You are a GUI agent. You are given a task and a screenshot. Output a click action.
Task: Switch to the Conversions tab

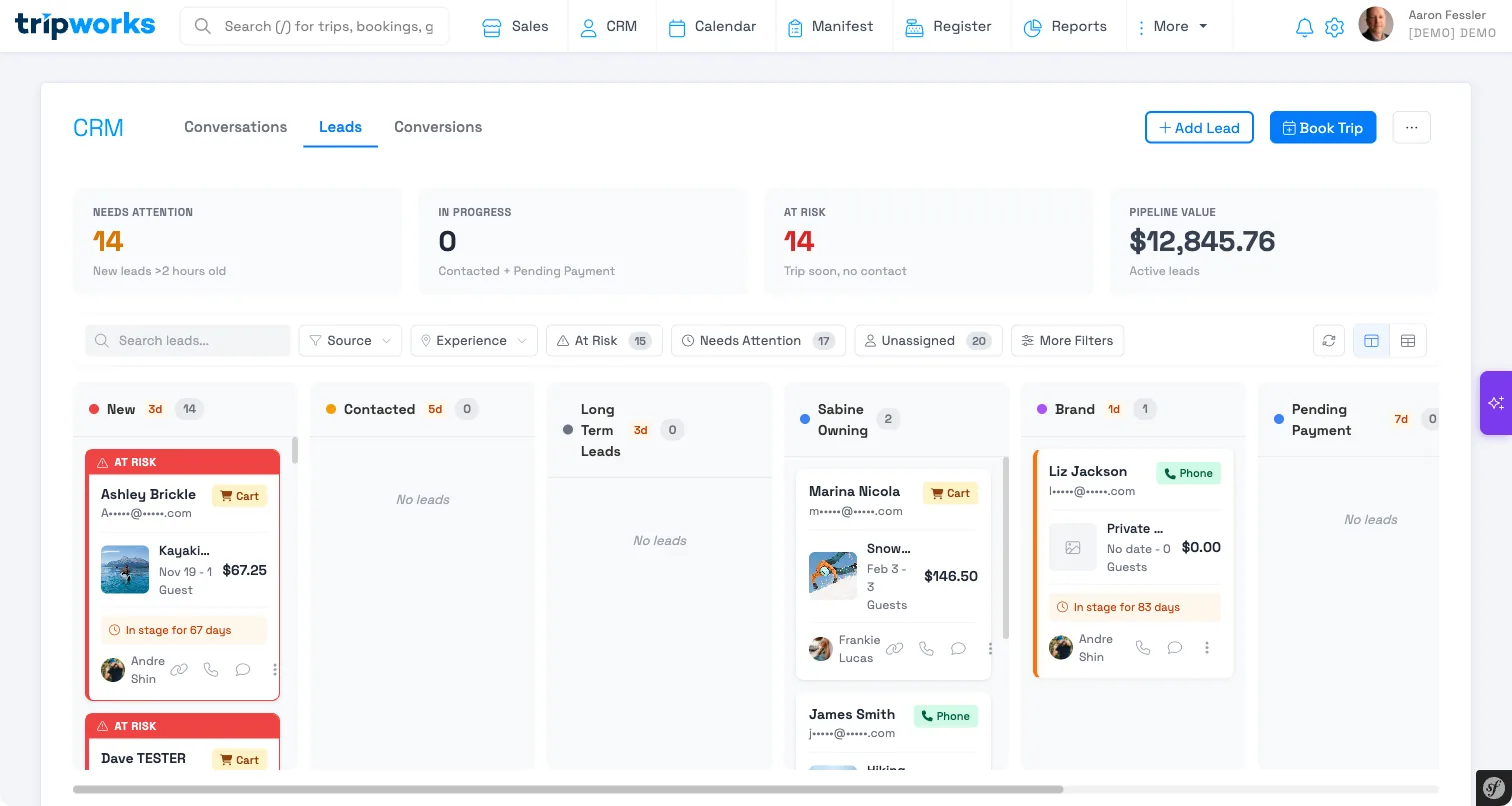(x=438, y=127)
